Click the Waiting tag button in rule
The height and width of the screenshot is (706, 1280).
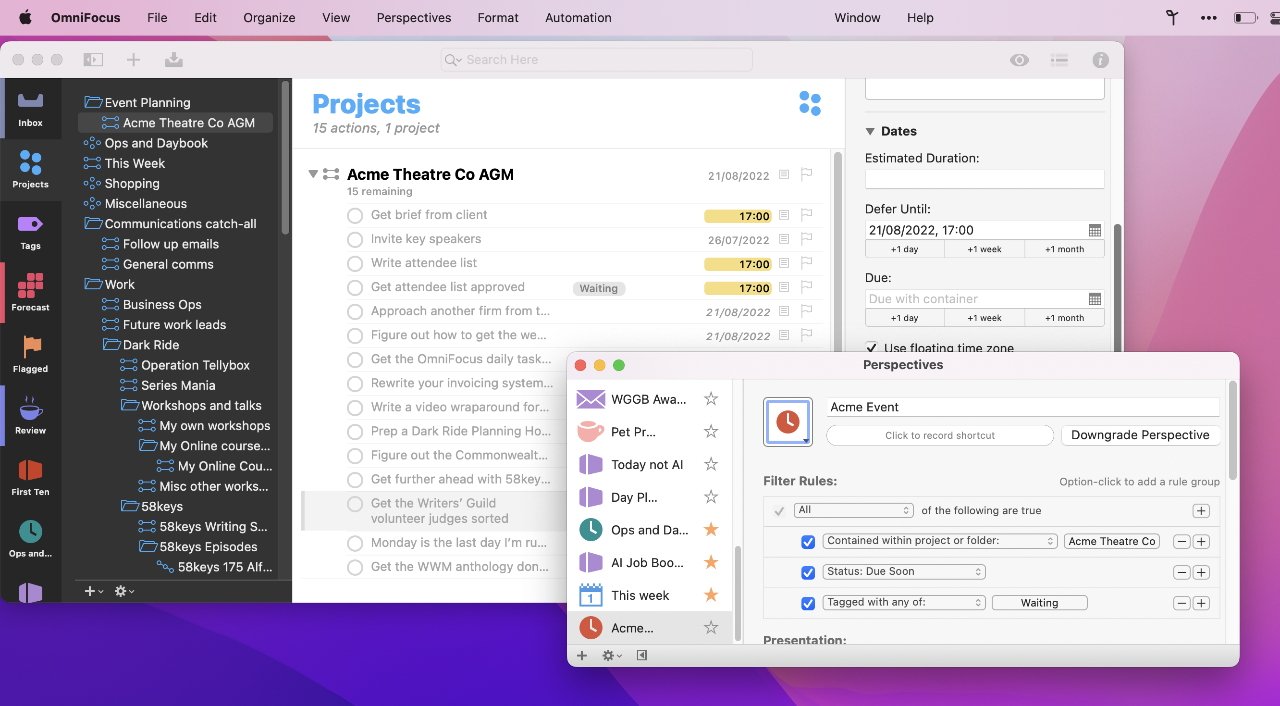pyautogui.click(x=1039, y=603)
